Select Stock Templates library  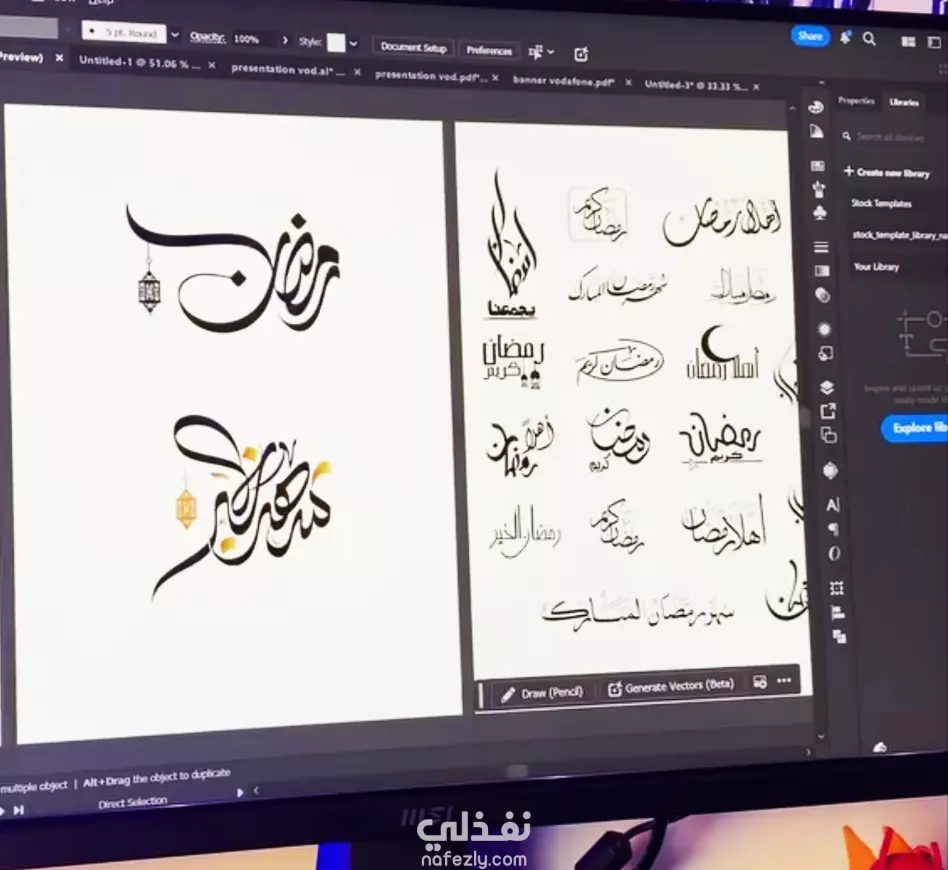click(881, 204)
